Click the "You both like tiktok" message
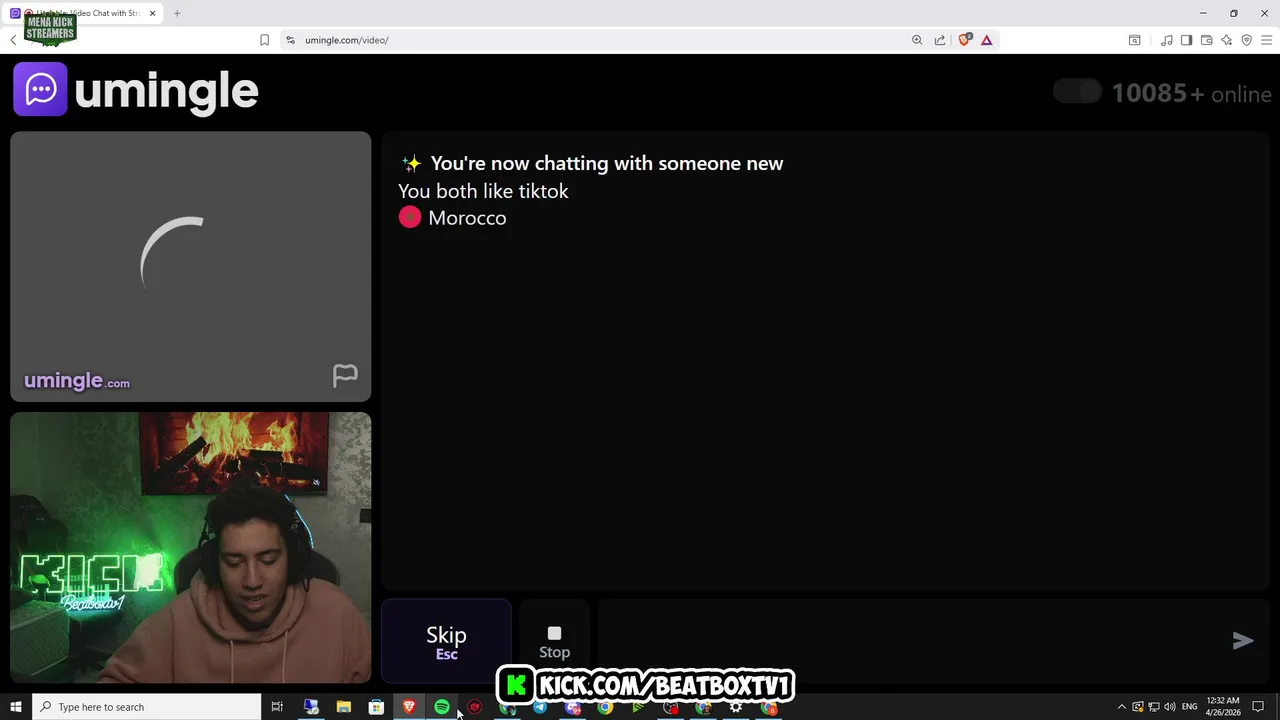This screenshot has width=1280, height=720. click(x=483, y=191)
